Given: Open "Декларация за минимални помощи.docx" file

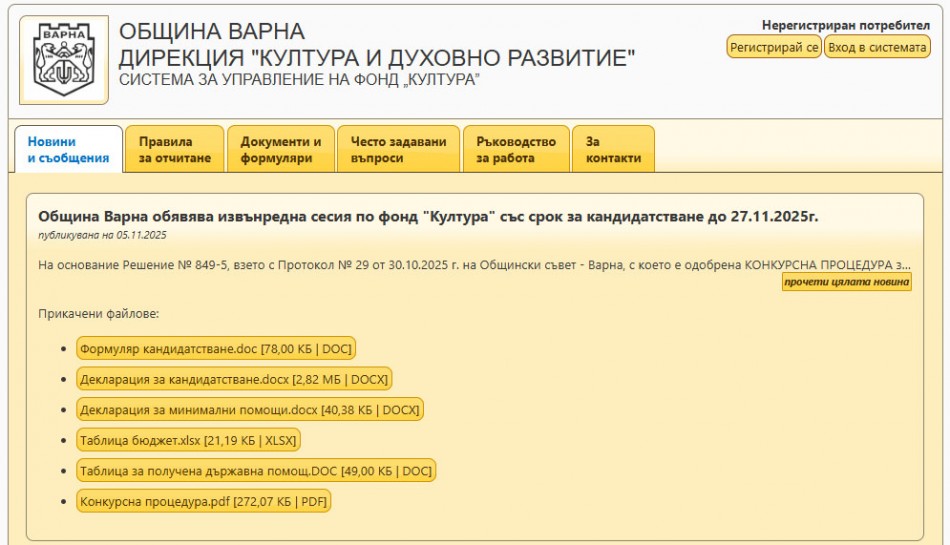Looking at the screenshot, I should point(250,410).
